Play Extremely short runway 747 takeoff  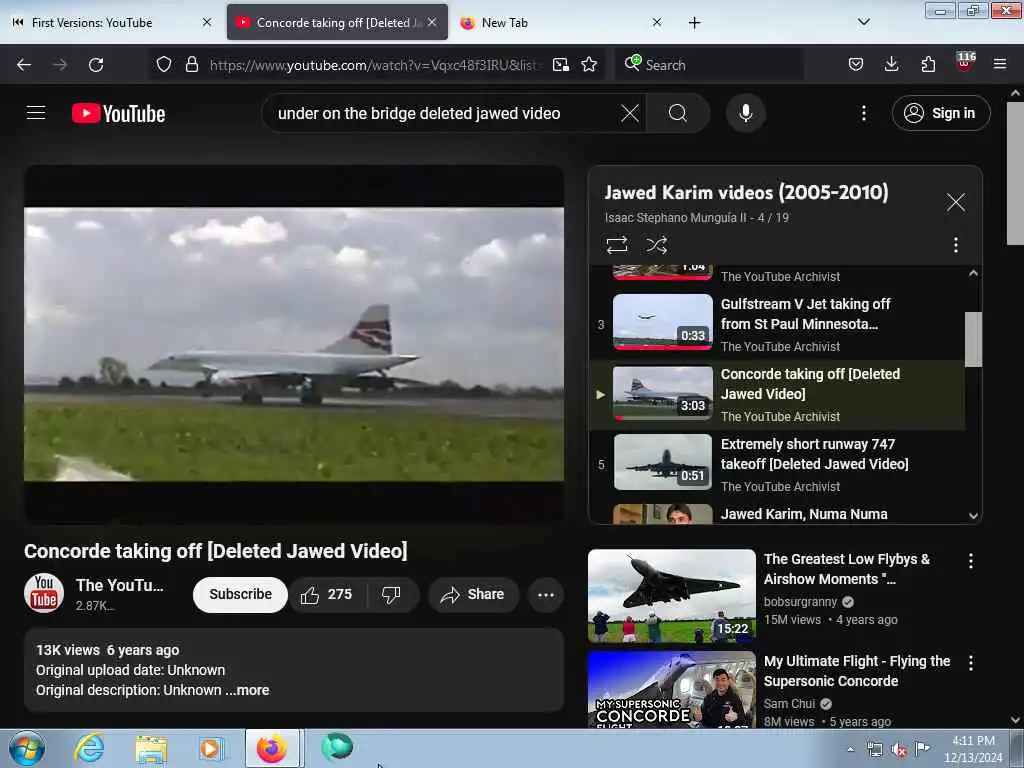777,464
